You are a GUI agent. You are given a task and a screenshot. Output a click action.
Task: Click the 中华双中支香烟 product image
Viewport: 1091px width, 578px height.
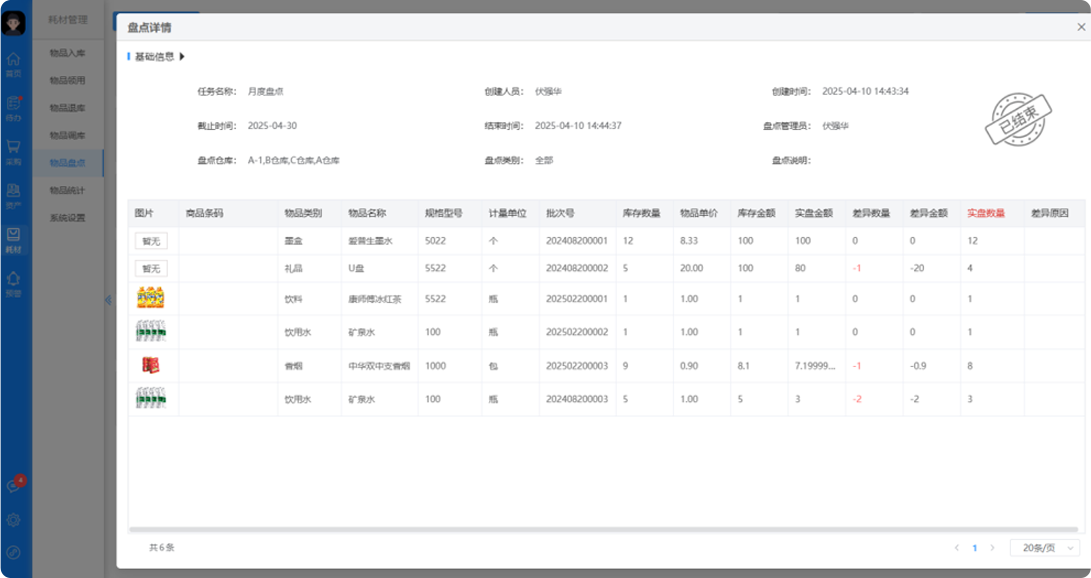pyautogui.click(x=150, y=366)
